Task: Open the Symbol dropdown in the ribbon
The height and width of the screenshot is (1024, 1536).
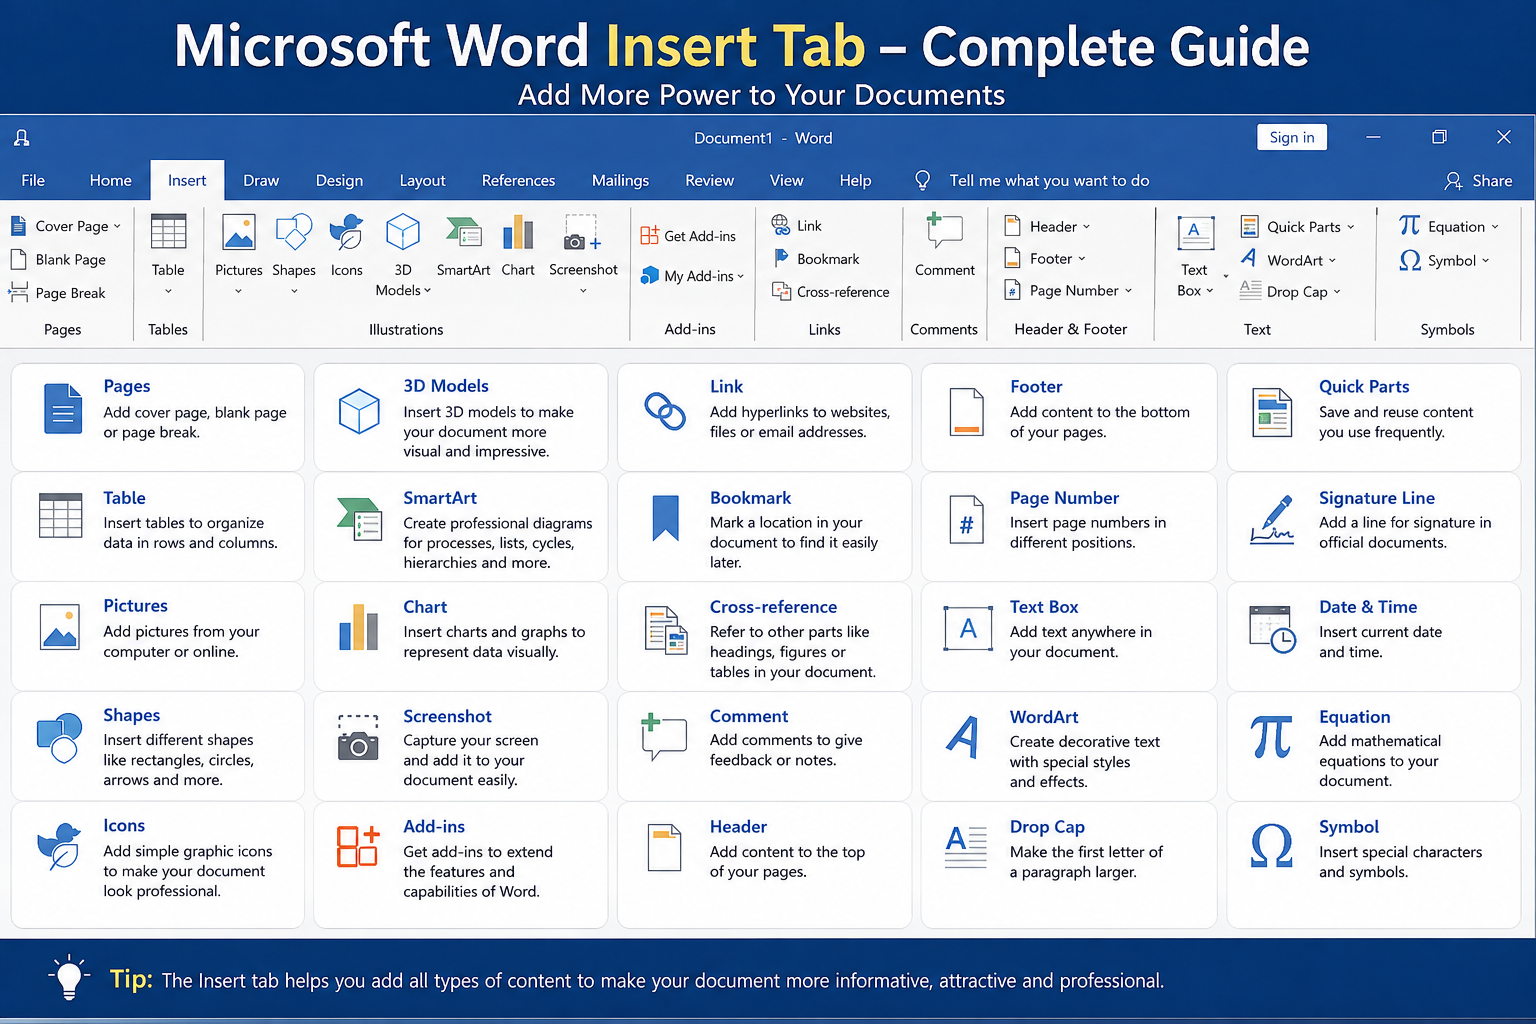Action: click(1485, 260)
